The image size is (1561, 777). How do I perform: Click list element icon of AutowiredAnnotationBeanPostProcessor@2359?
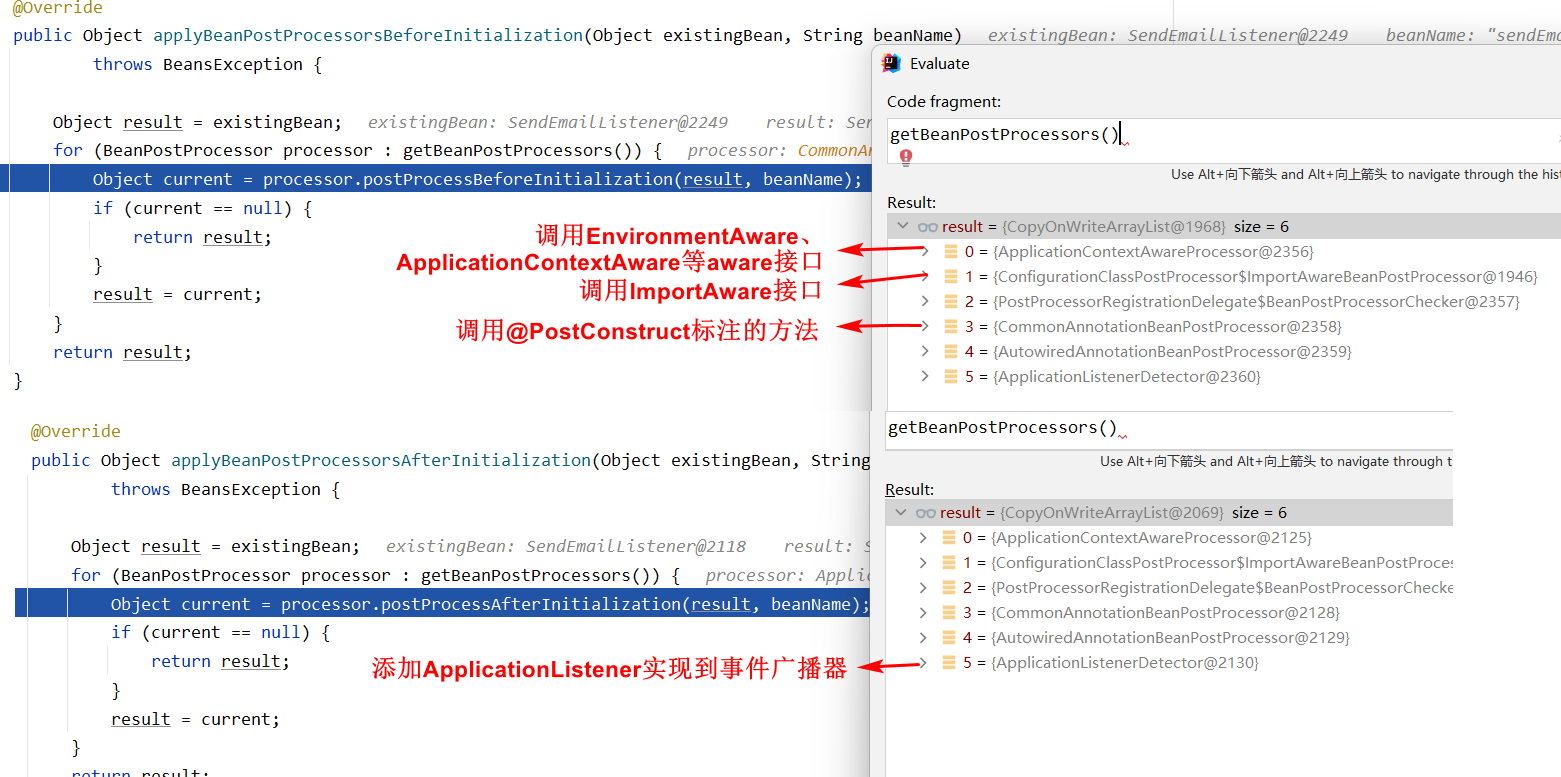[x=951, y=352]
